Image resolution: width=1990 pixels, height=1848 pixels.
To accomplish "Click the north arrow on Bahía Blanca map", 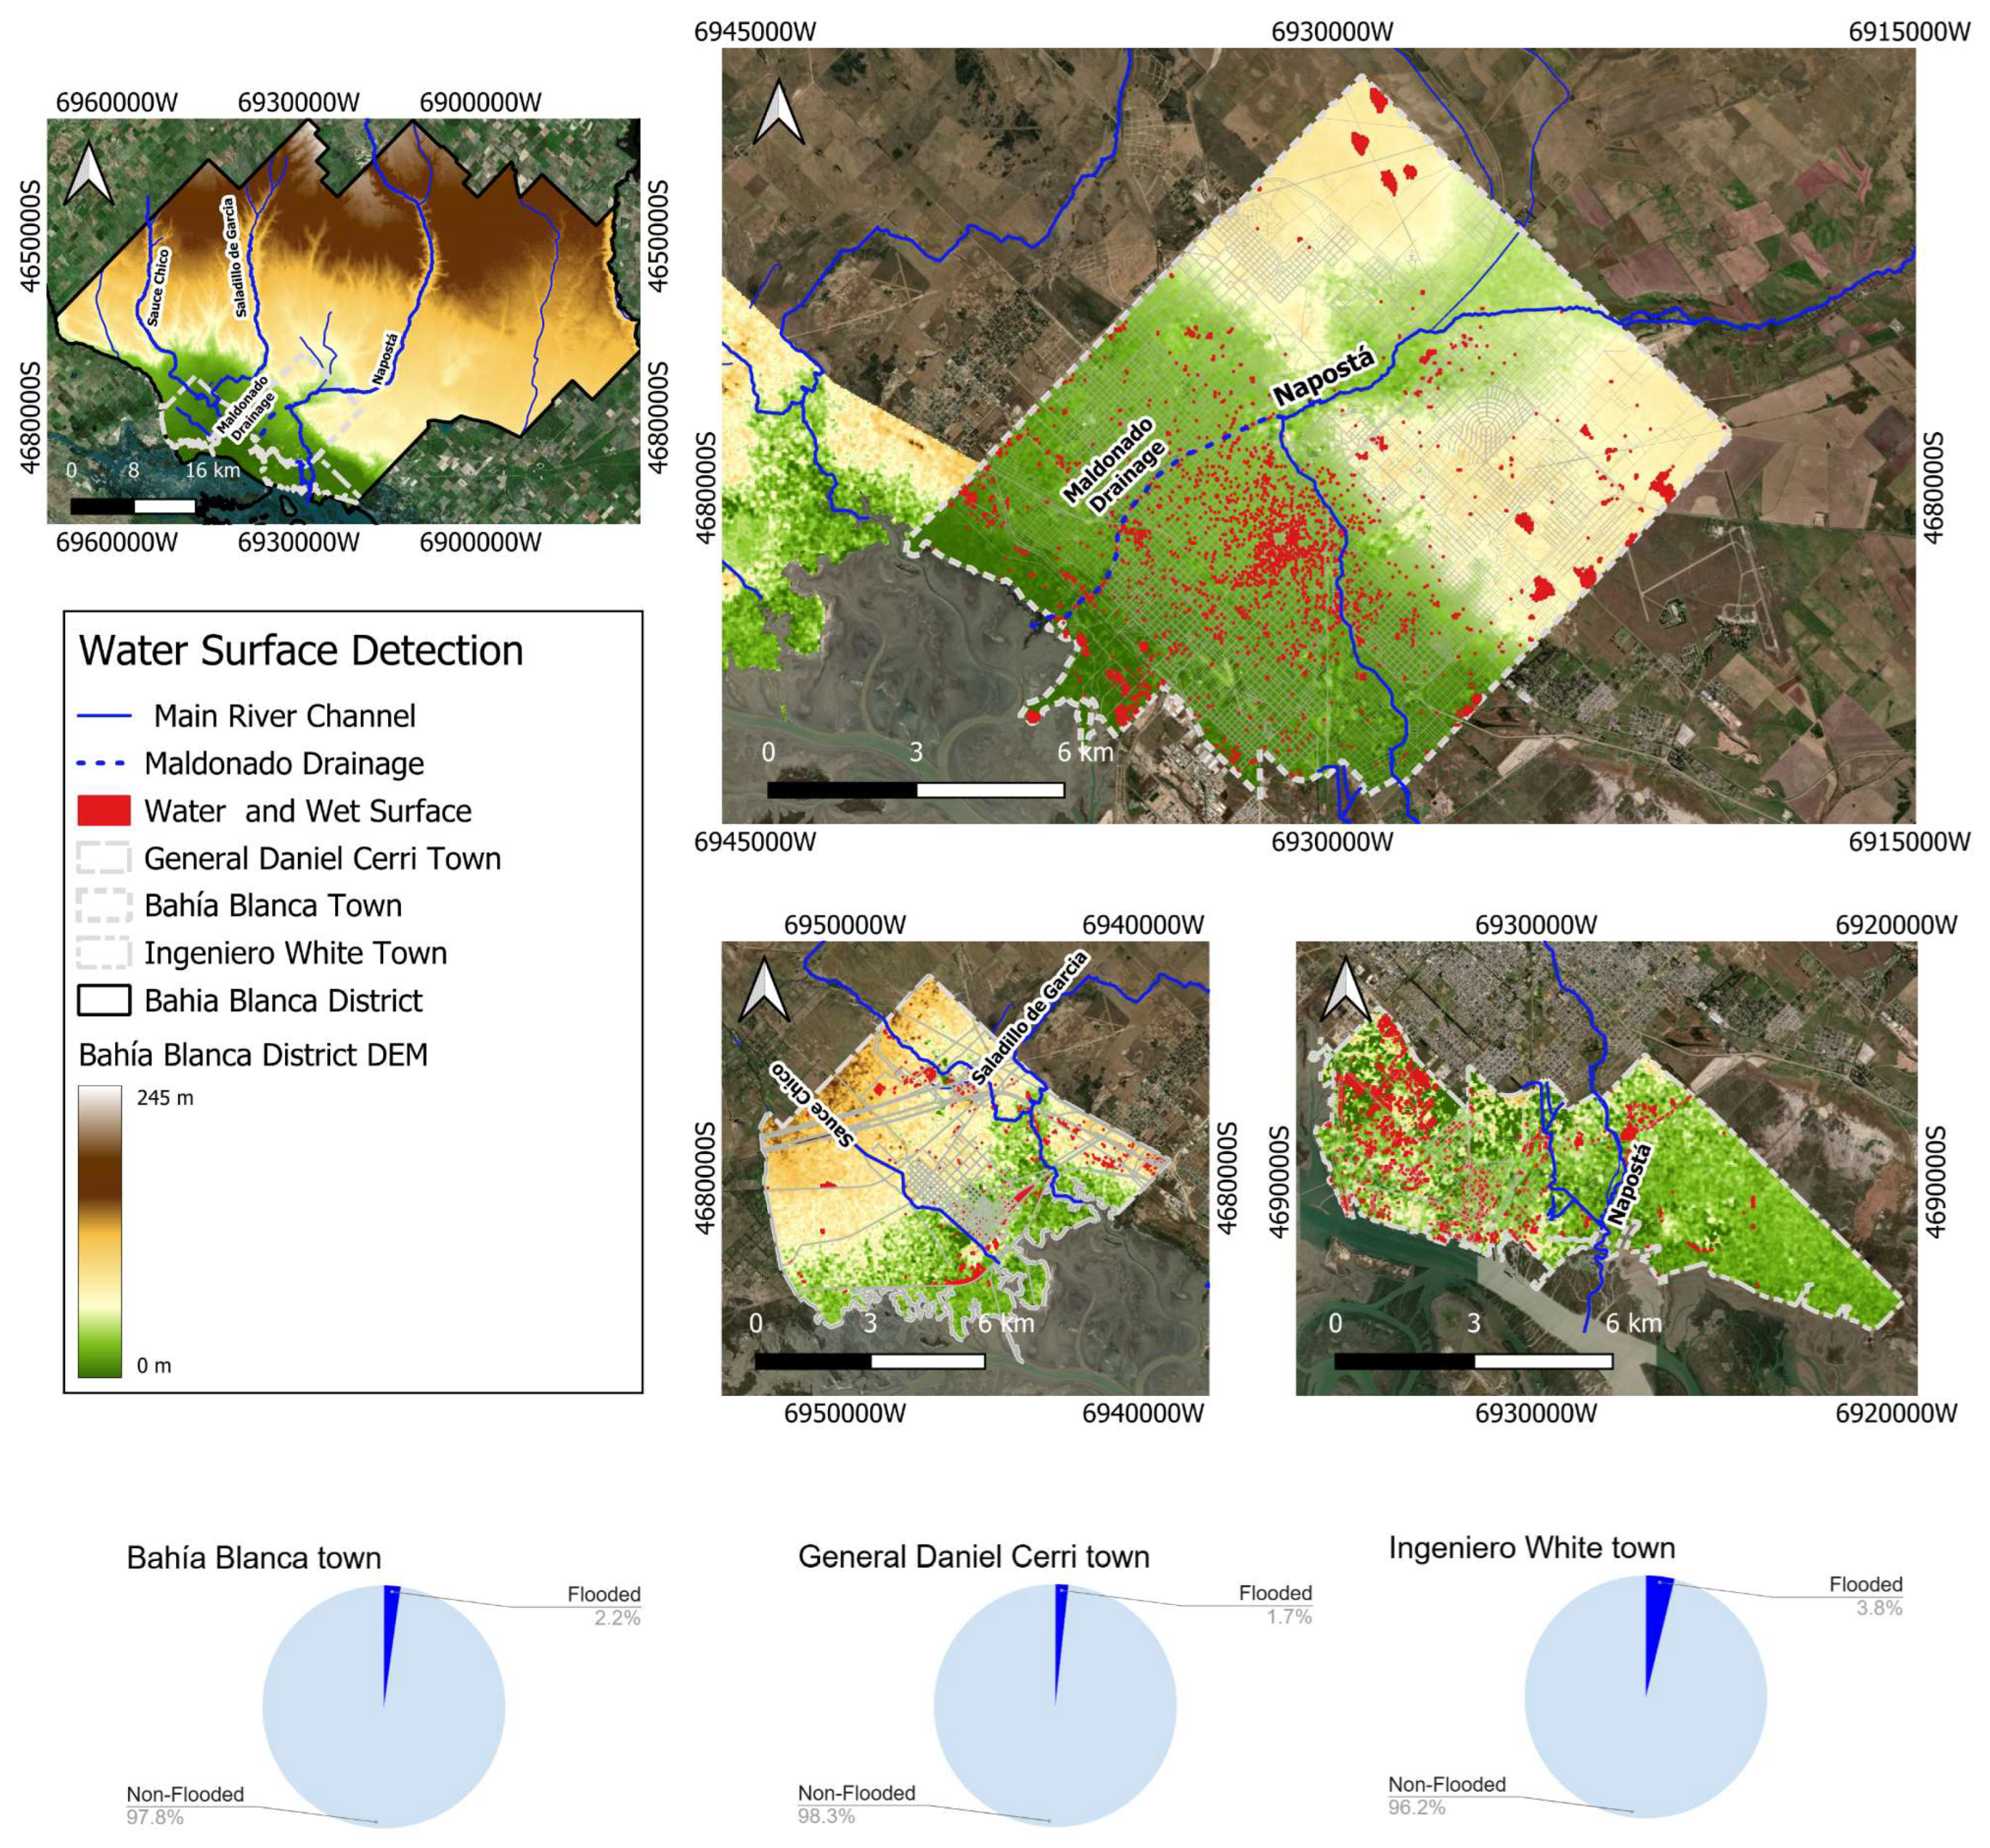I will tap(778, 112).
